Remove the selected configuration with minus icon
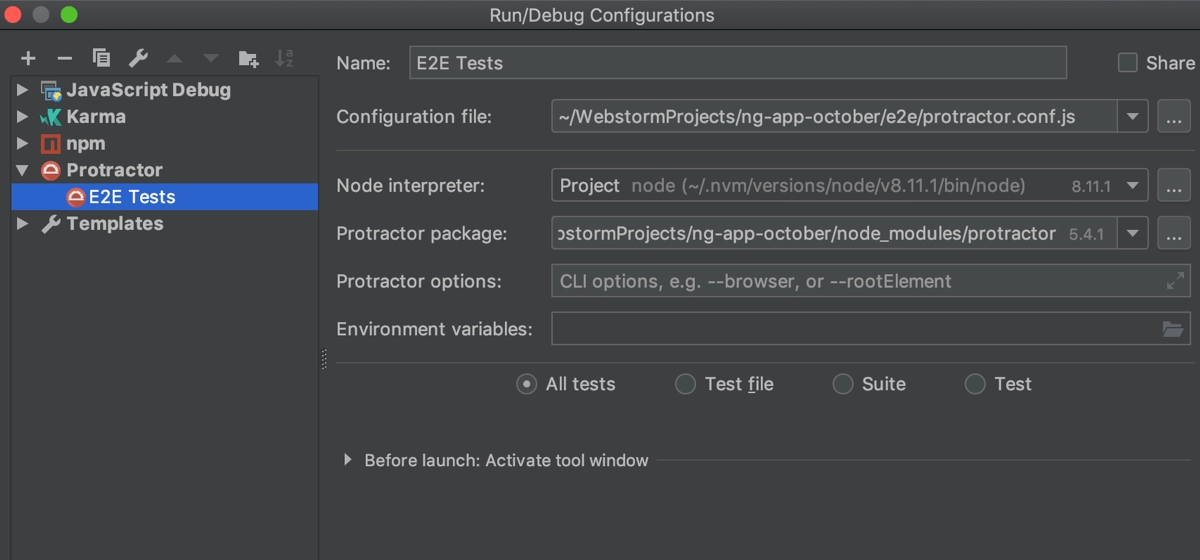Screen dimensions: 1200x560 [x=64, y=59]
